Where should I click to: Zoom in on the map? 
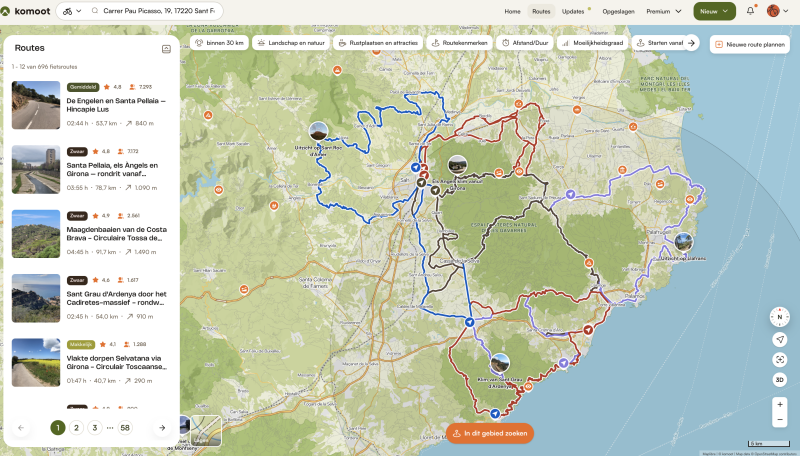[779, 404]
